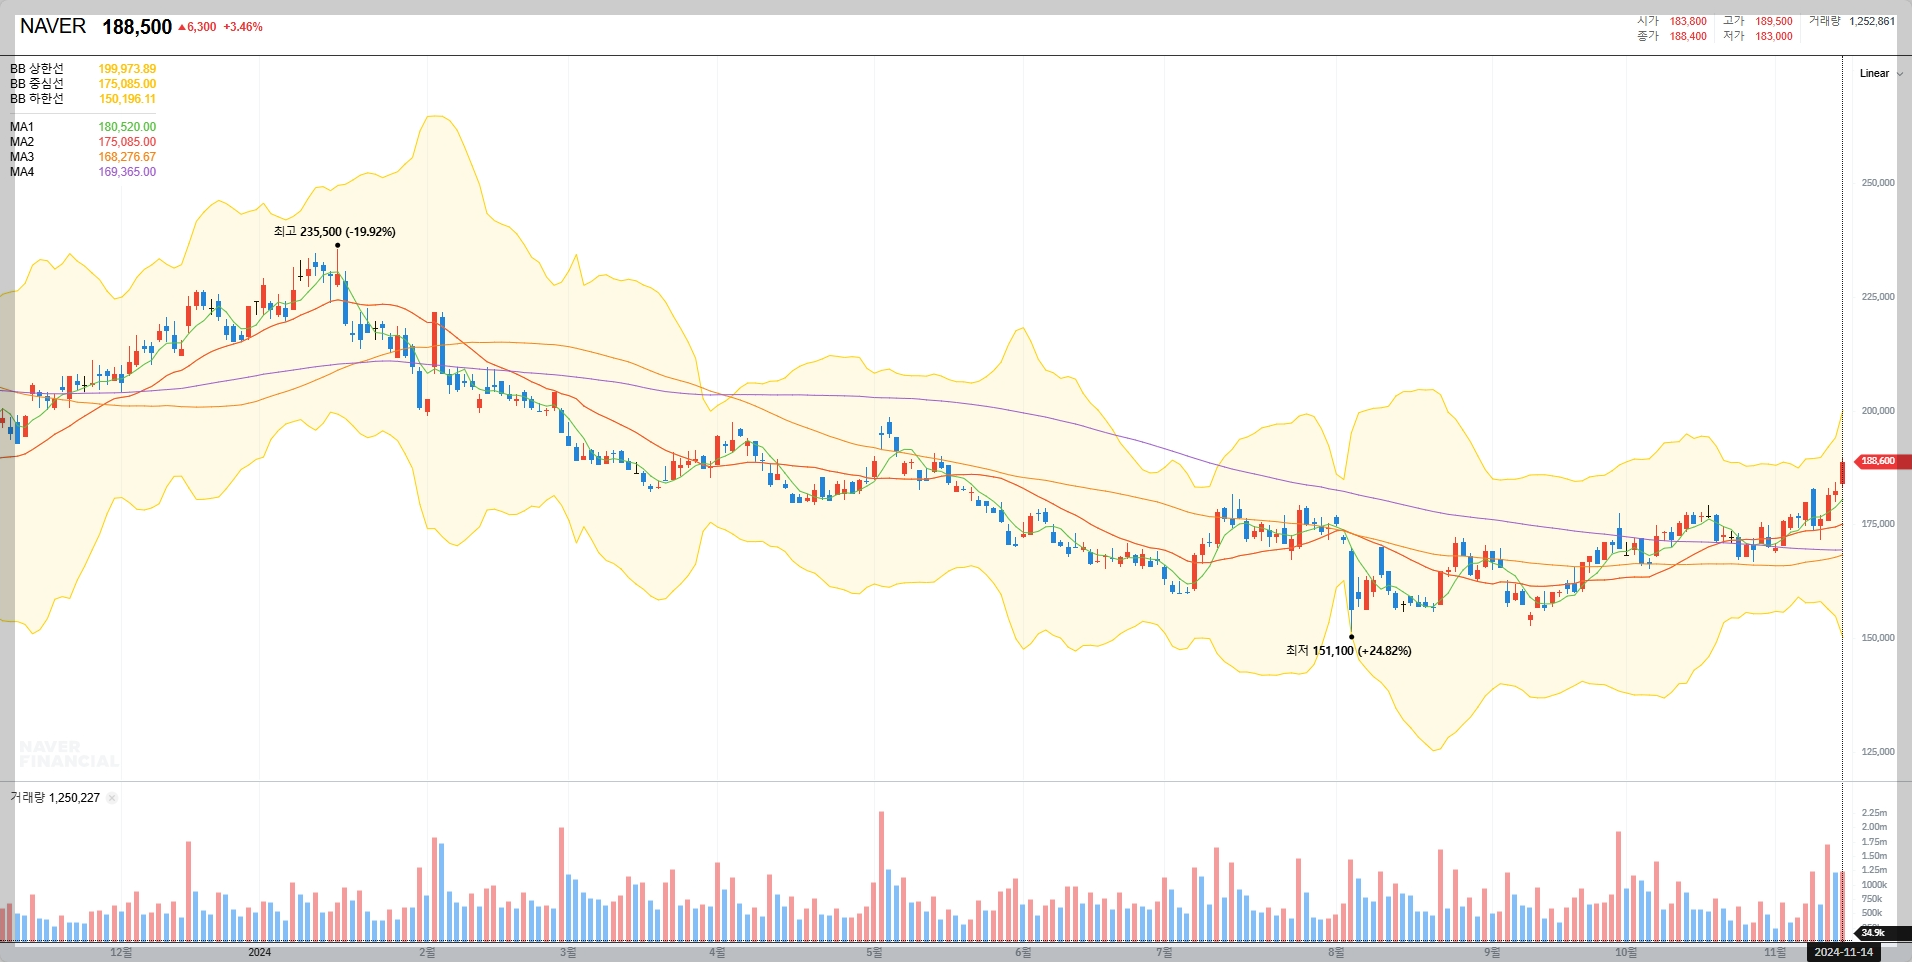This screenshot has height=962, width=1912.
Task: Click the percent change +3.46%
Action: click(243, 27)
